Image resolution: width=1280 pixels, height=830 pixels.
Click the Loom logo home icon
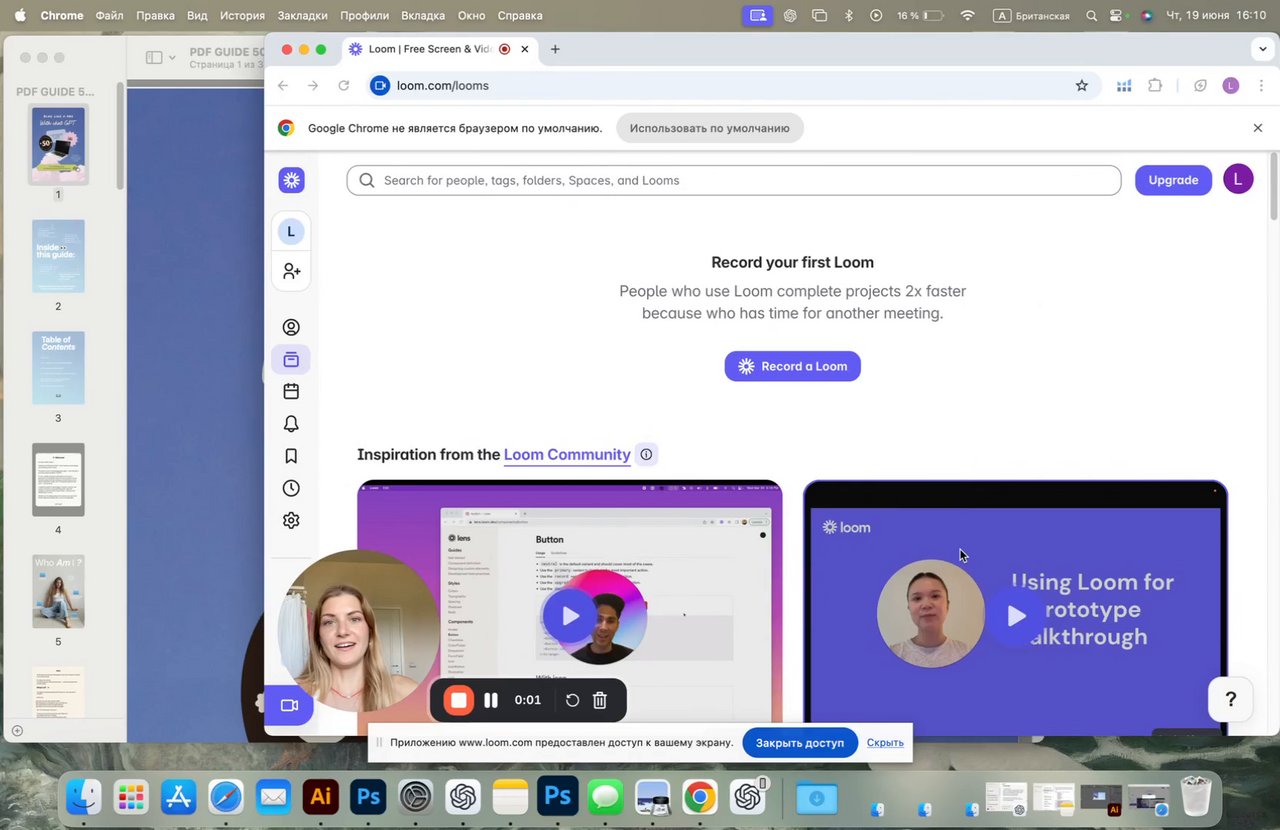(291, 180)
